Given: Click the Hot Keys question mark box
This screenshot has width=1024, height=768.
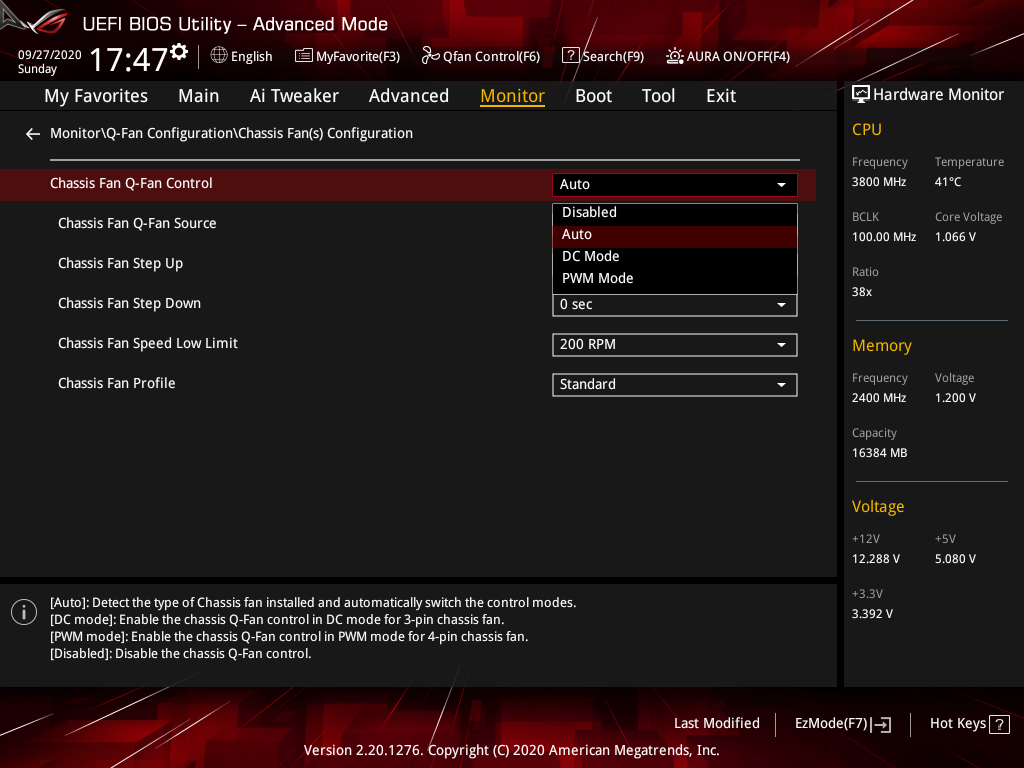Looking at the screenshot, I should coord(999,724).
